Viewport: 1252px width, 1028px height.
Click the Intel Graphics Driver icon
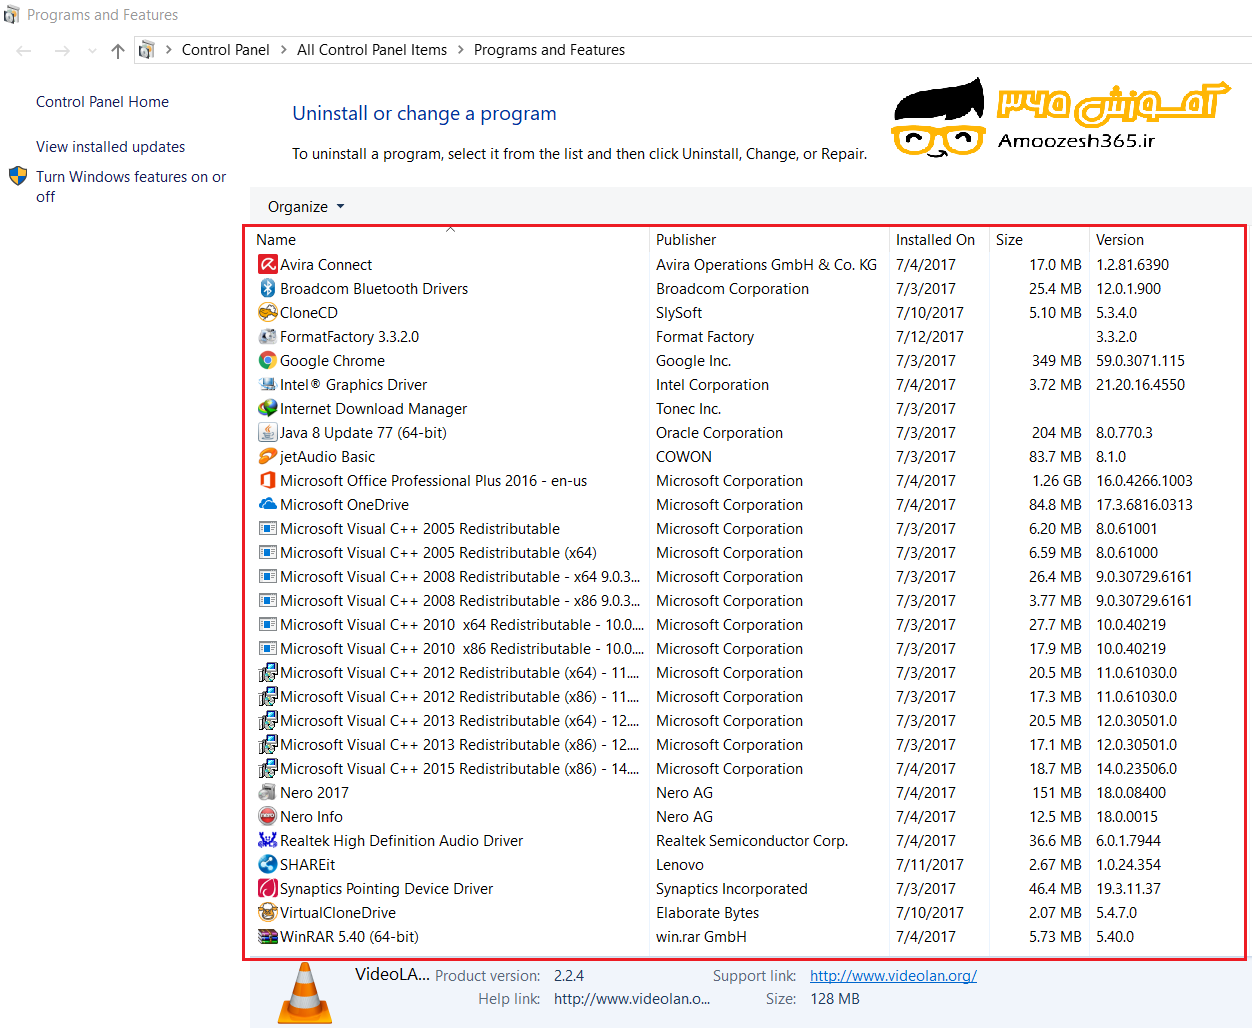(x=267, y=384)
